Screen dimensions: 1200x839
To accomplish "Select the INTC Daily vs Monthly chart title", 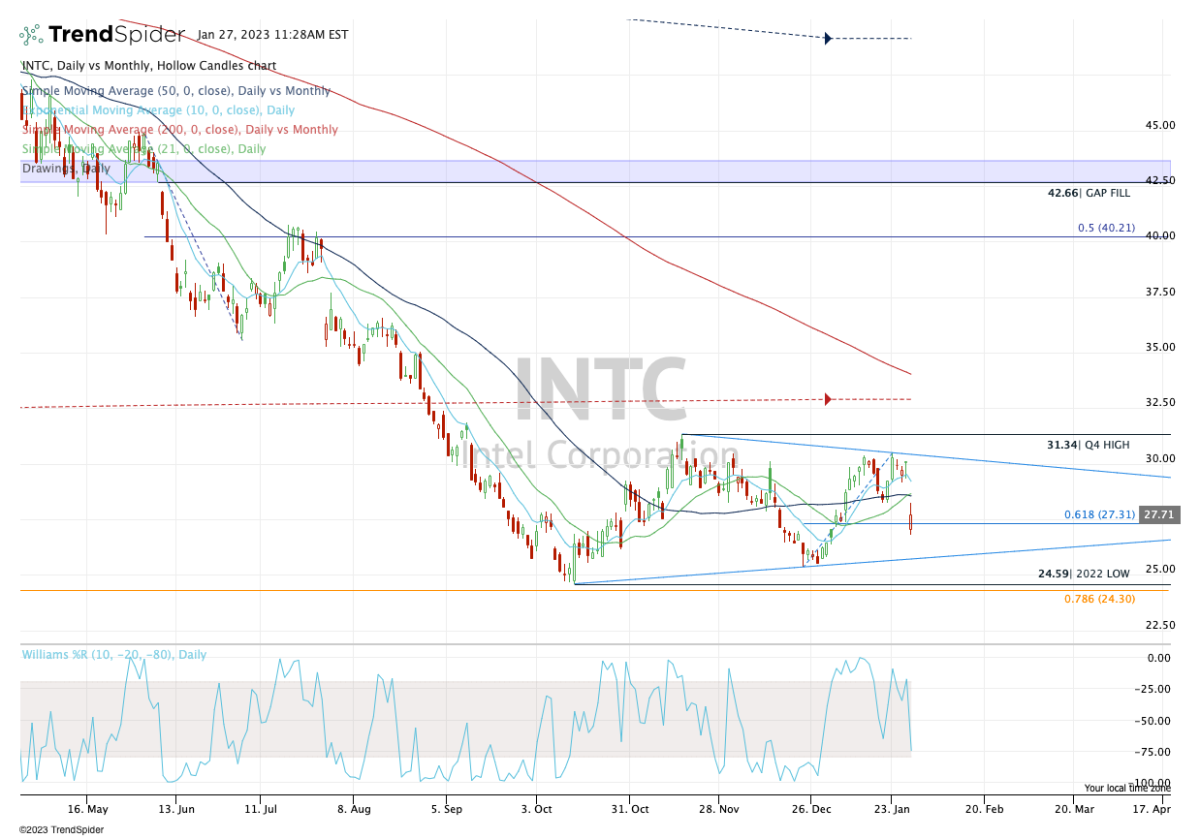I will tap(149, 66).
